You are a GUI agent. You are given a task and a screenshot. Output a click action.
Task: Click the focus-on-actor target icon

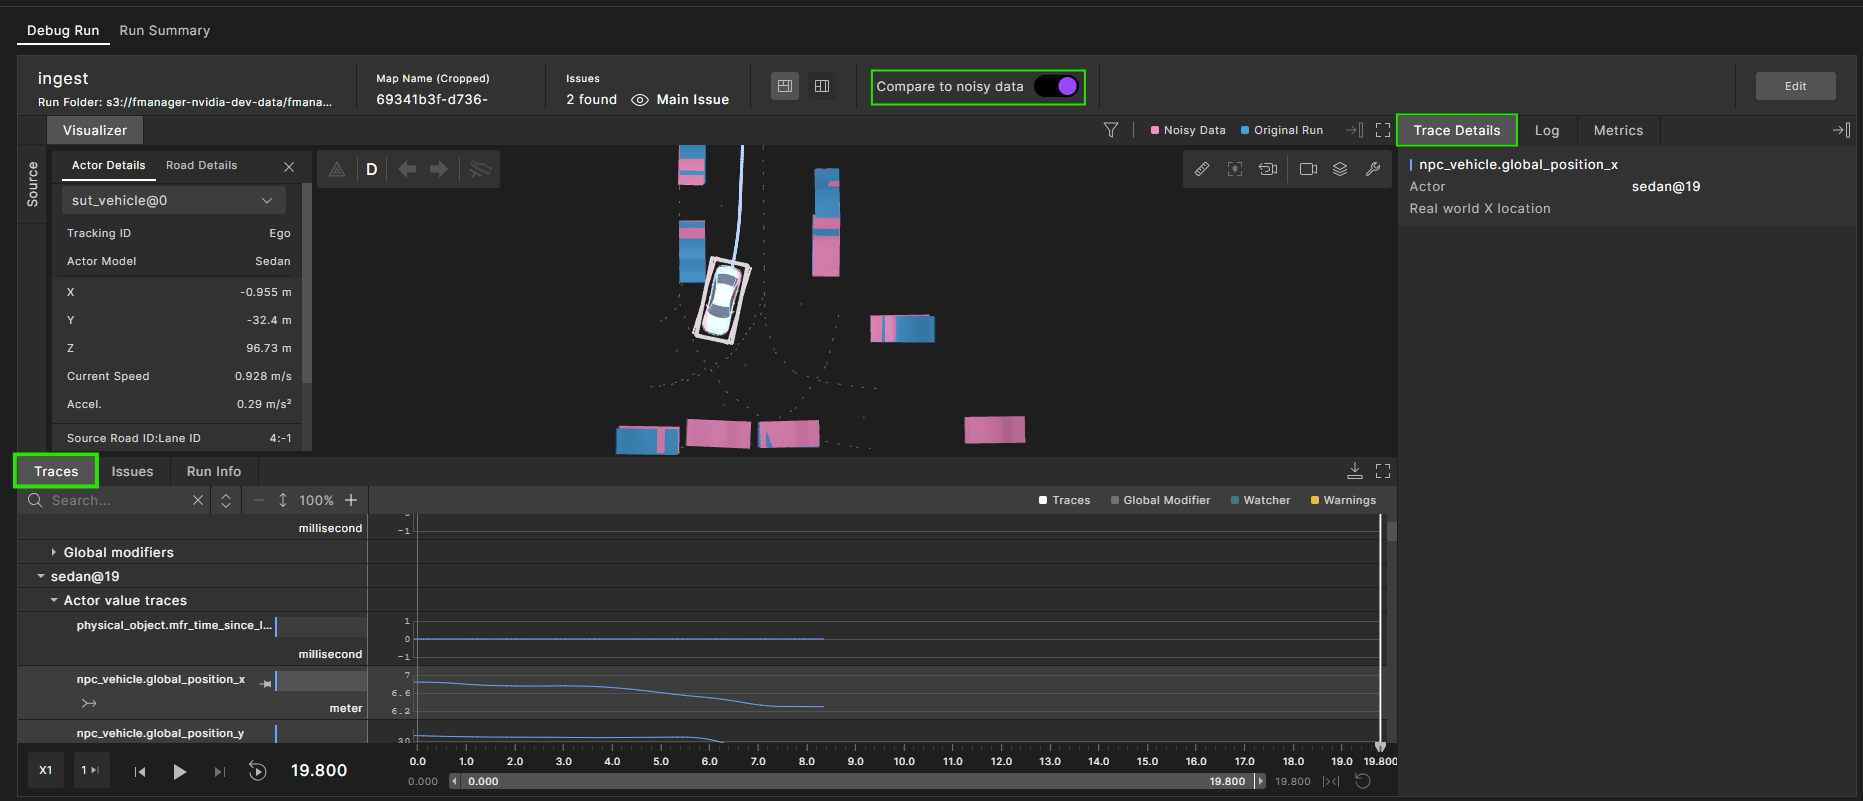click(x=1235, y=169)
